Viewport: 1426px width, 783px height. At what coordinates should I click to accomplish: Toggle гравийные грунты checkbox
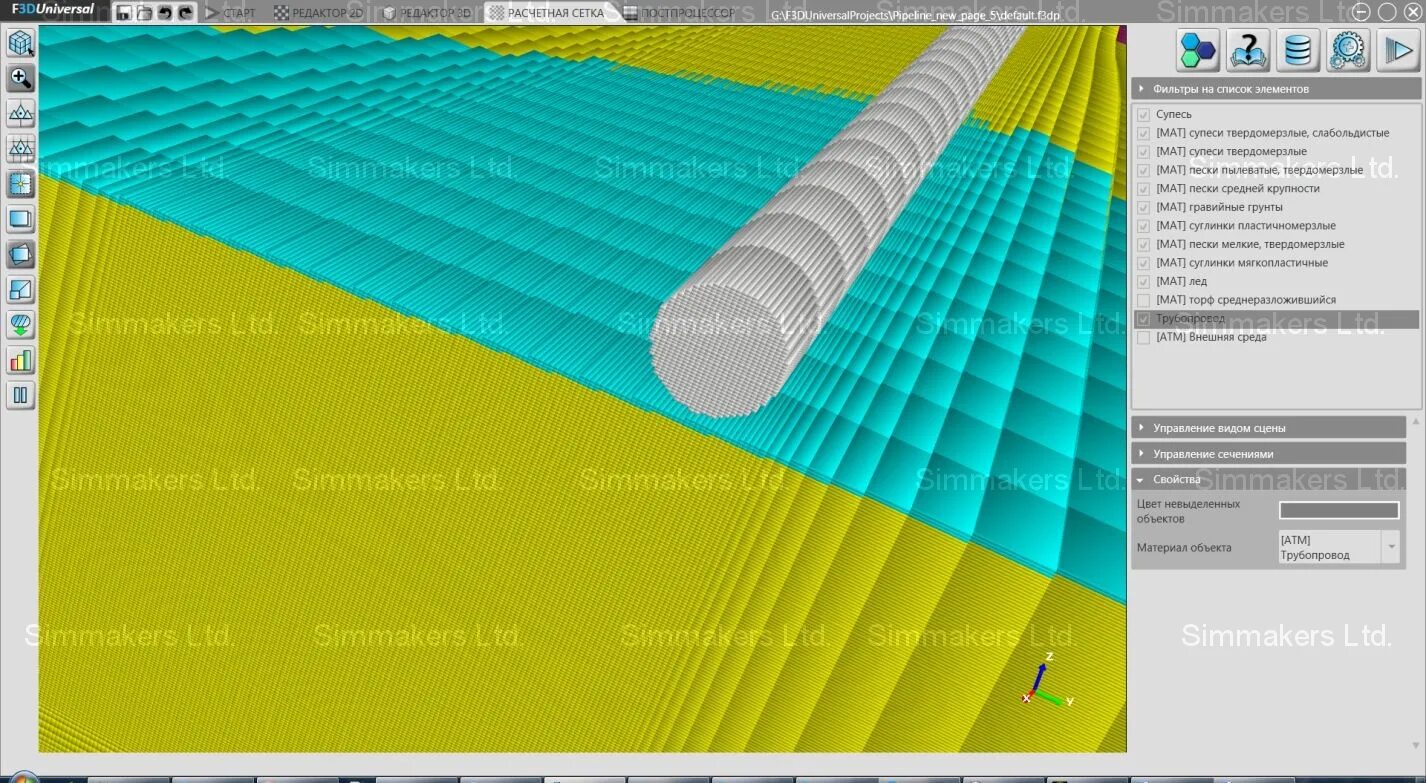(x=1144, y=207)
